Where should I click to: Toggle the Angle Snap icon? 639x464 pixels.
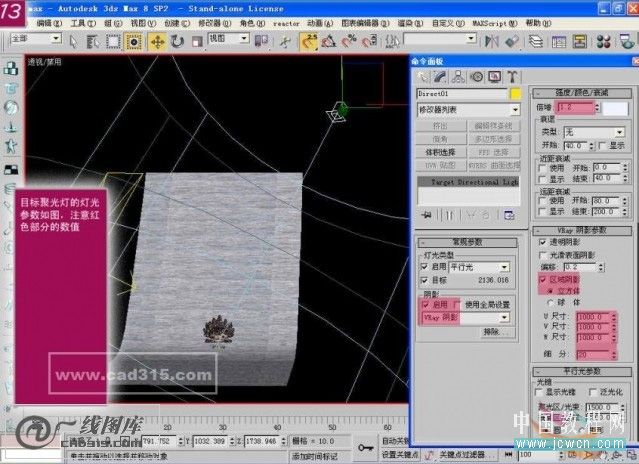pos(329,41)
